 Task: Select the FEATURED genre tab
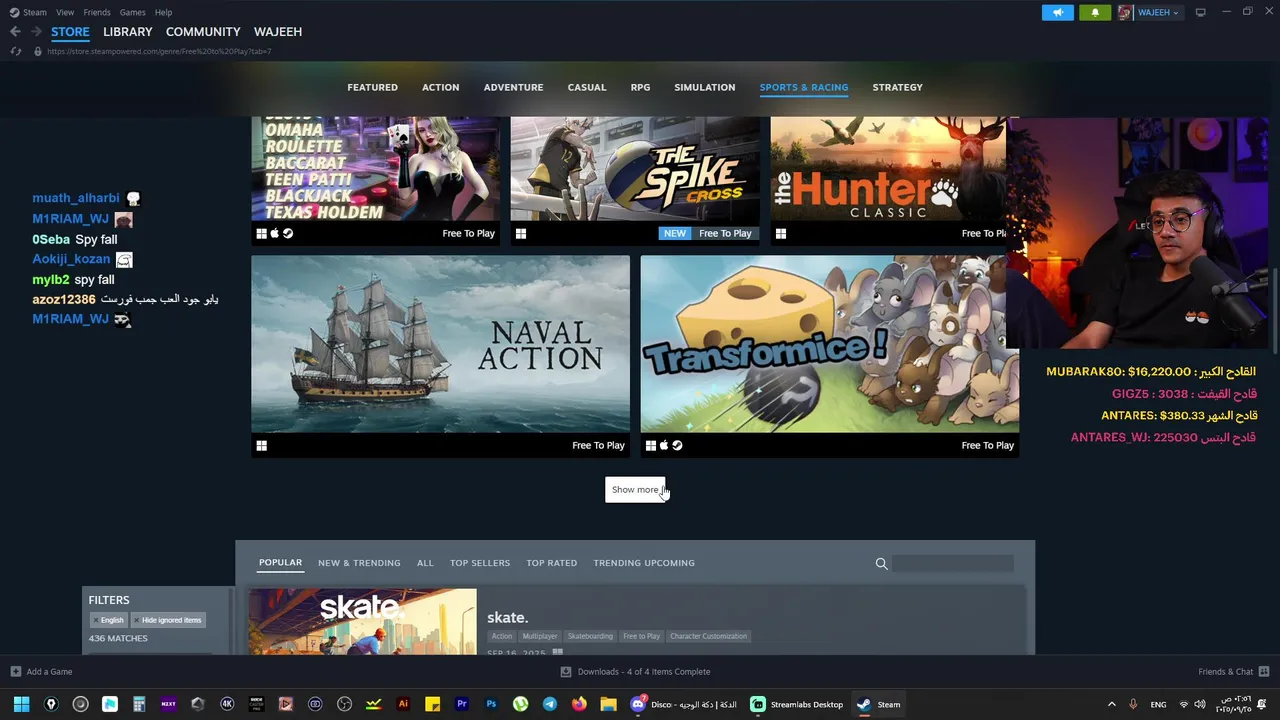click(372, 88)
